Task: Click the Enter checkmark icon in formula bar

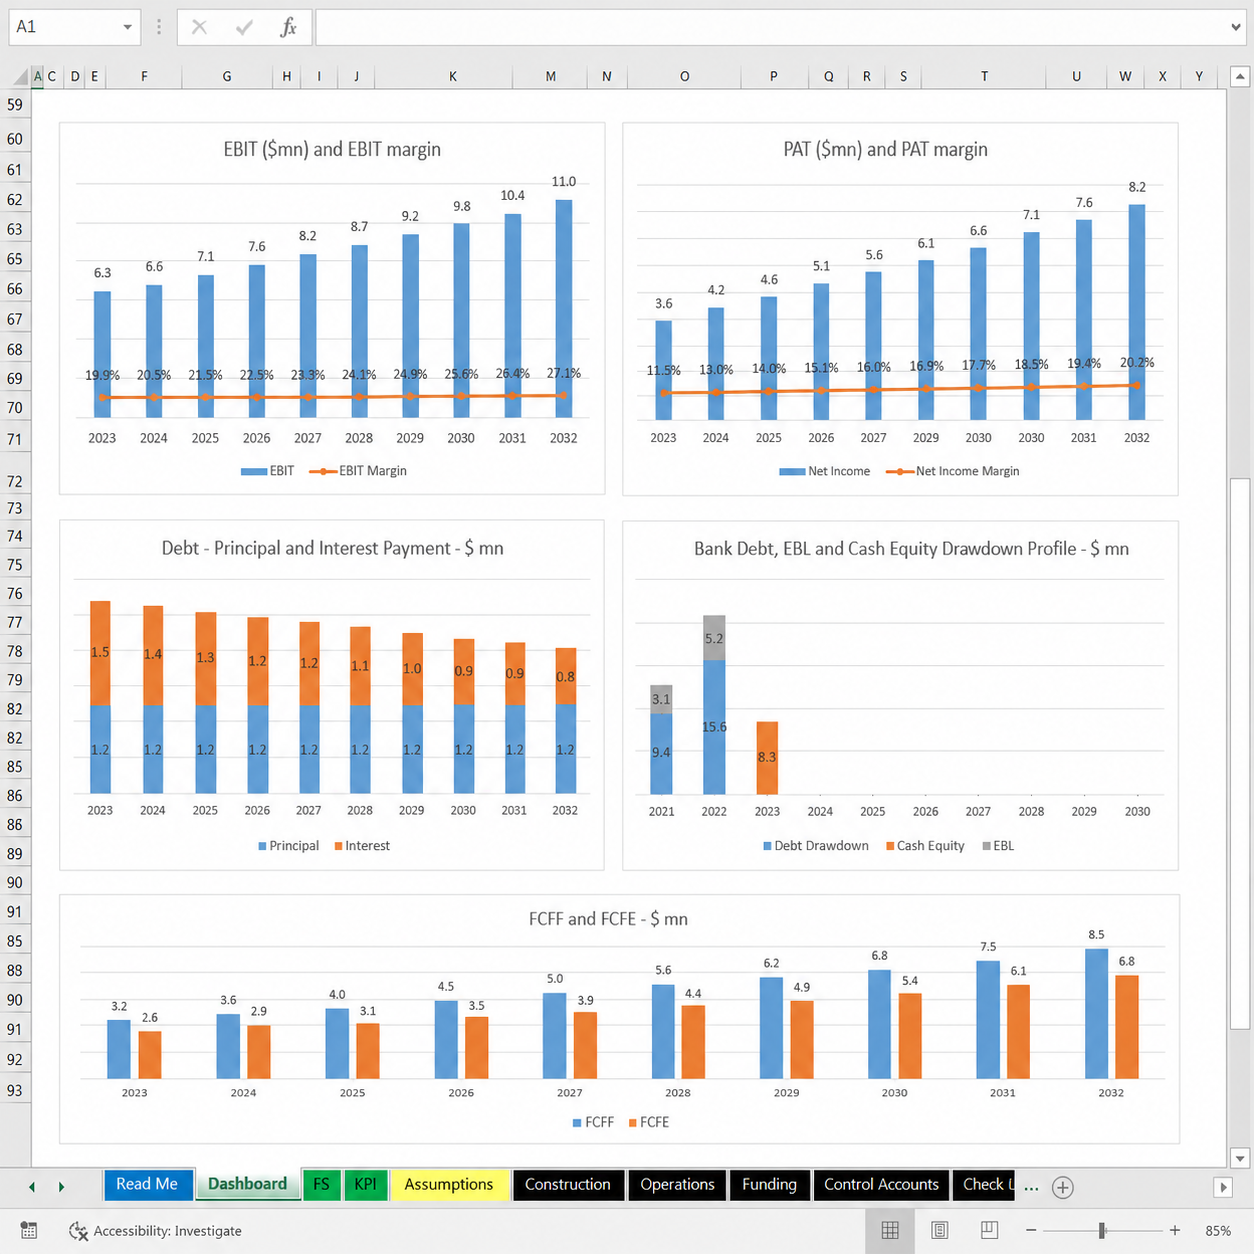Action: click(x=244, y=27)
